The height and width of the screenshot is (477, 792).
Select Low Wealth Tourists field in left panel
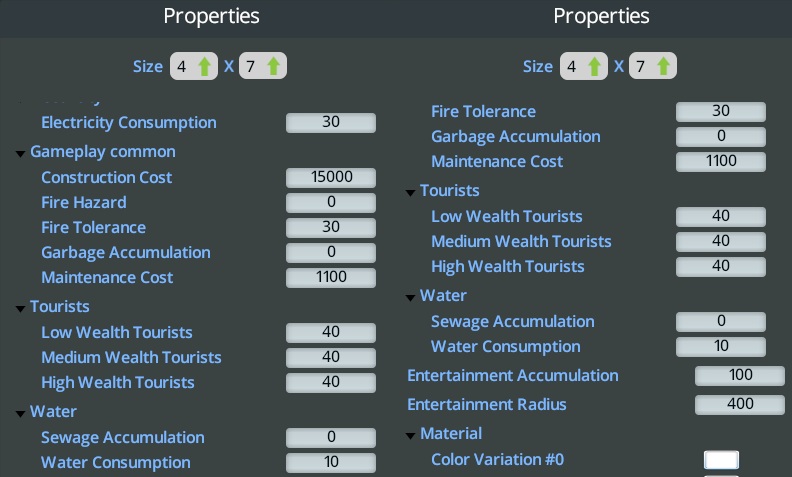331,333
